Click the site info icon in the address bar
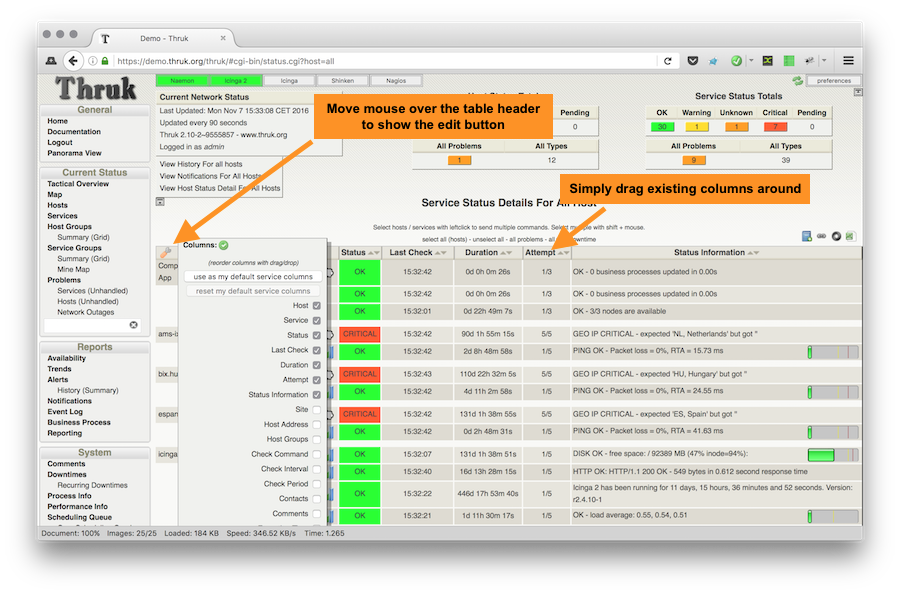This screenshot has width=900, height=594. tap(92, 61)
